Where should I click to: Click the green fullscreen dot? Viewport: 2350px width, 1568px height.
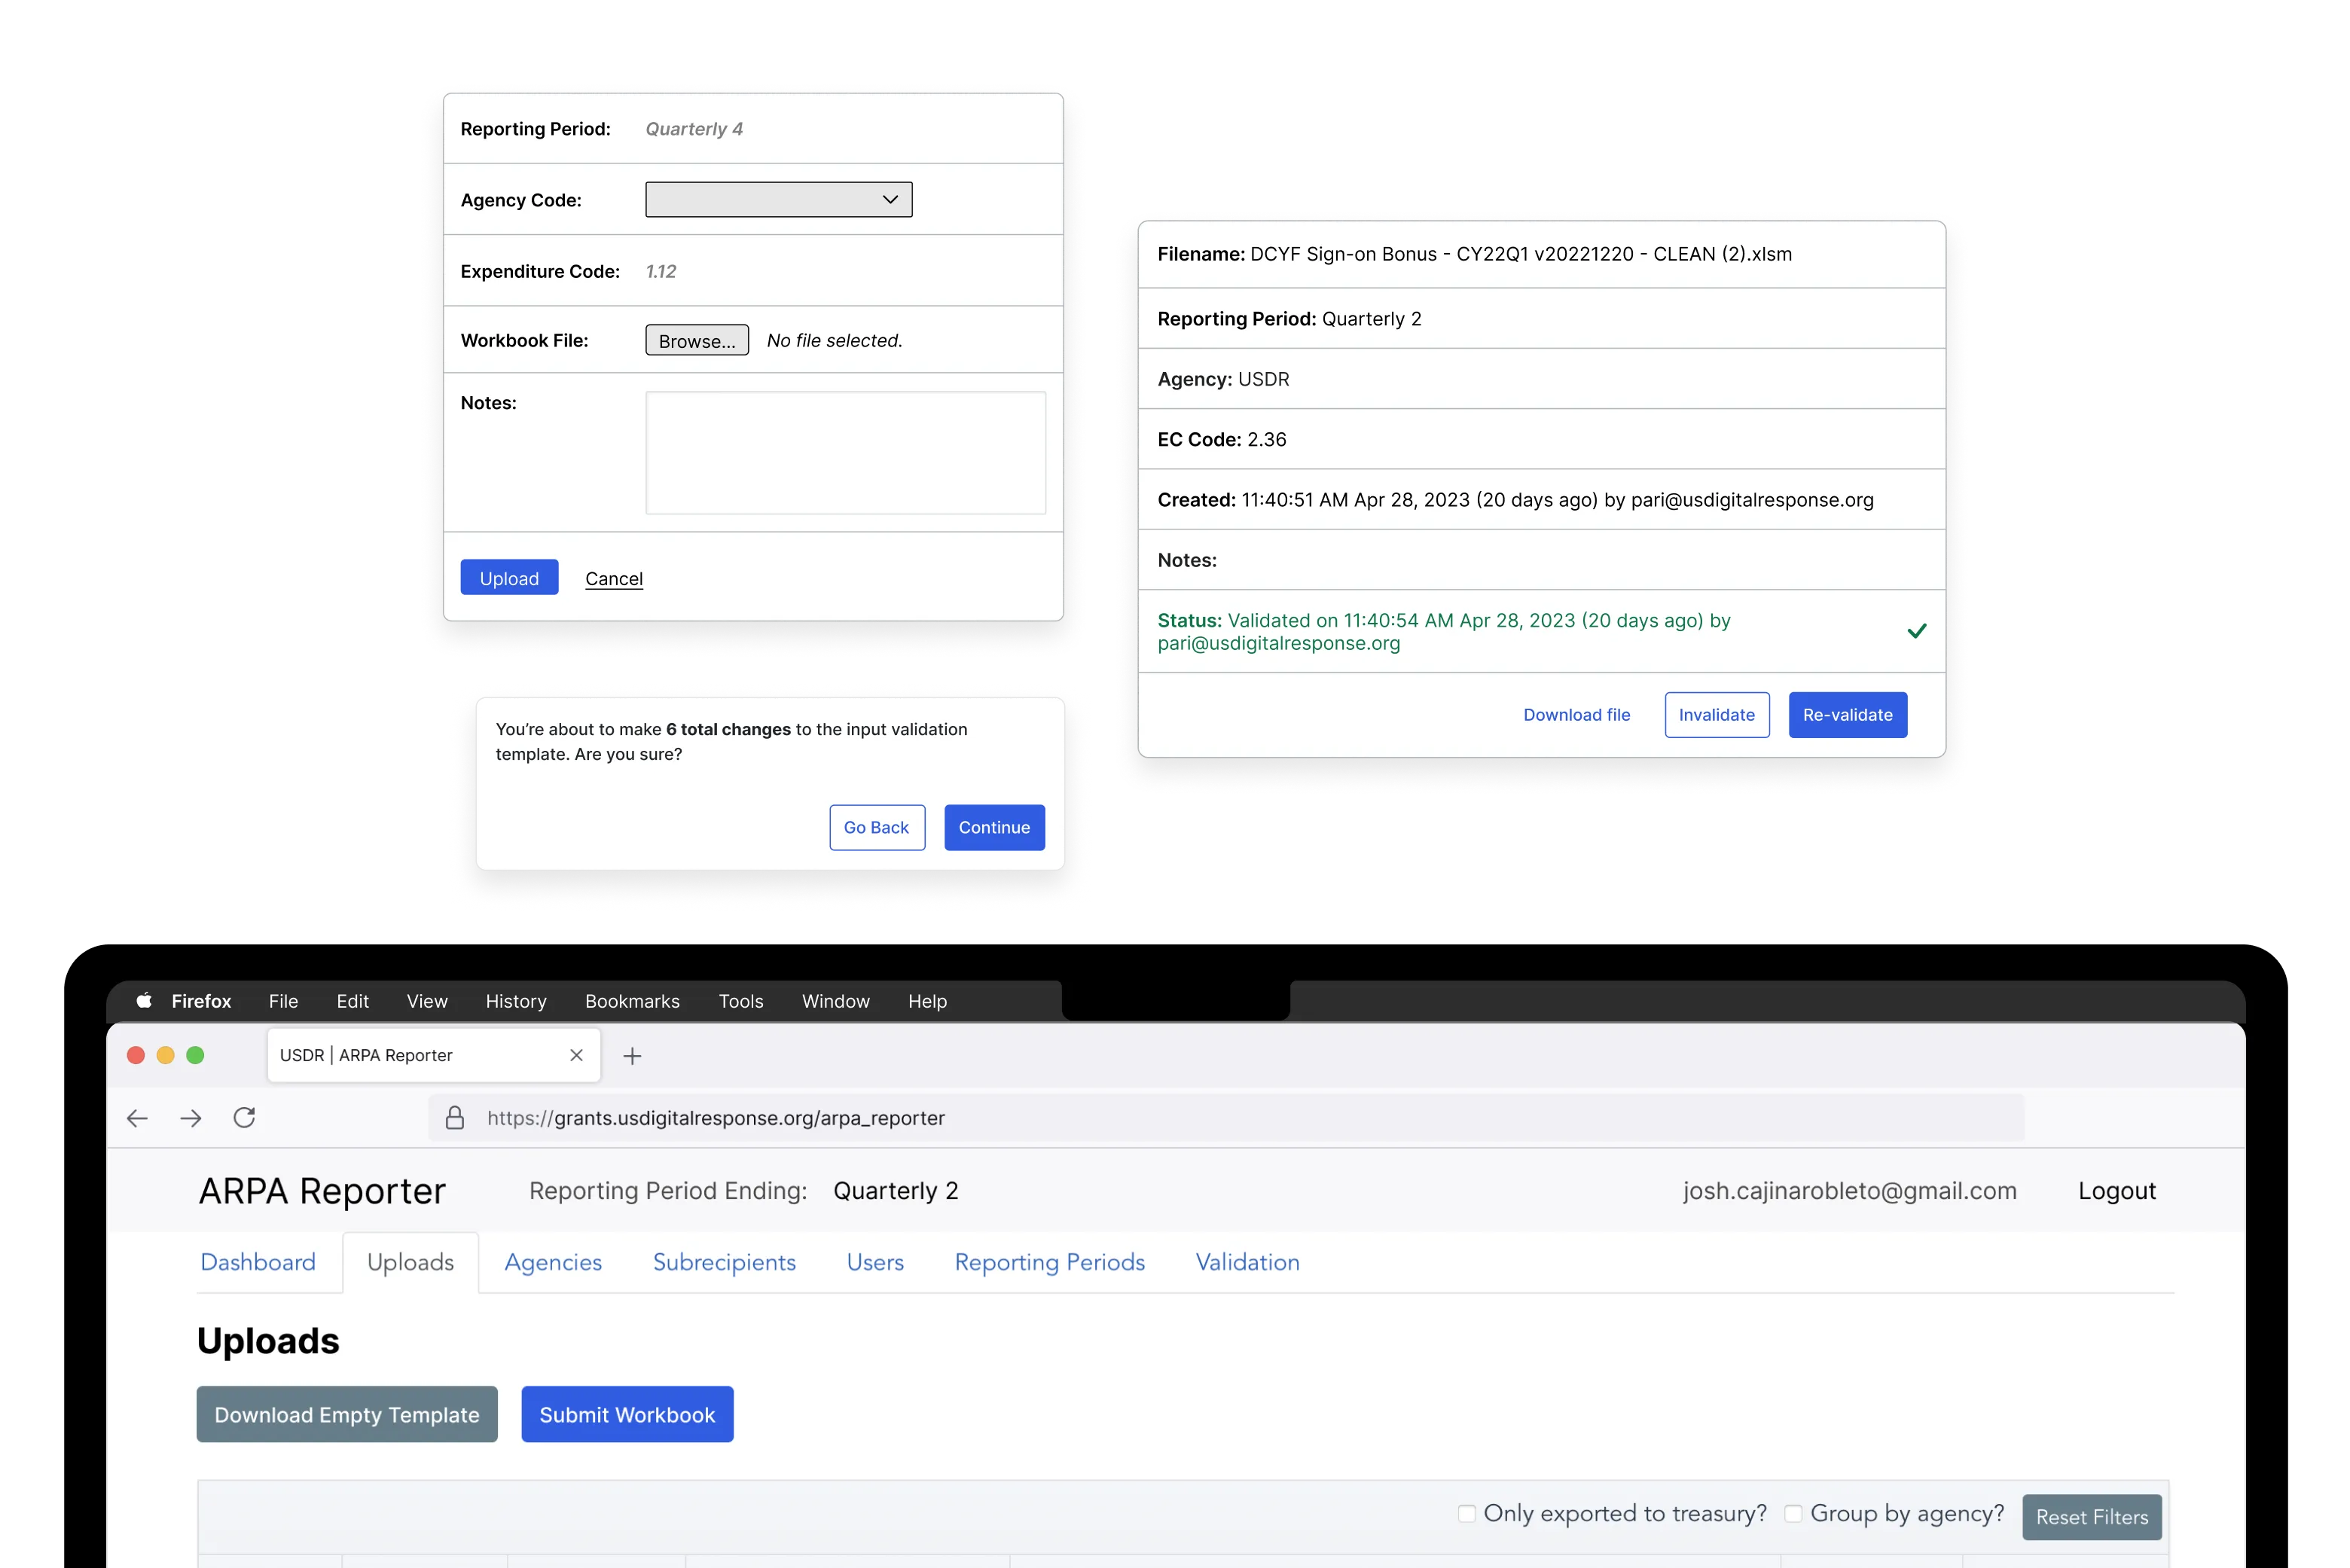tap(196, 1055)
